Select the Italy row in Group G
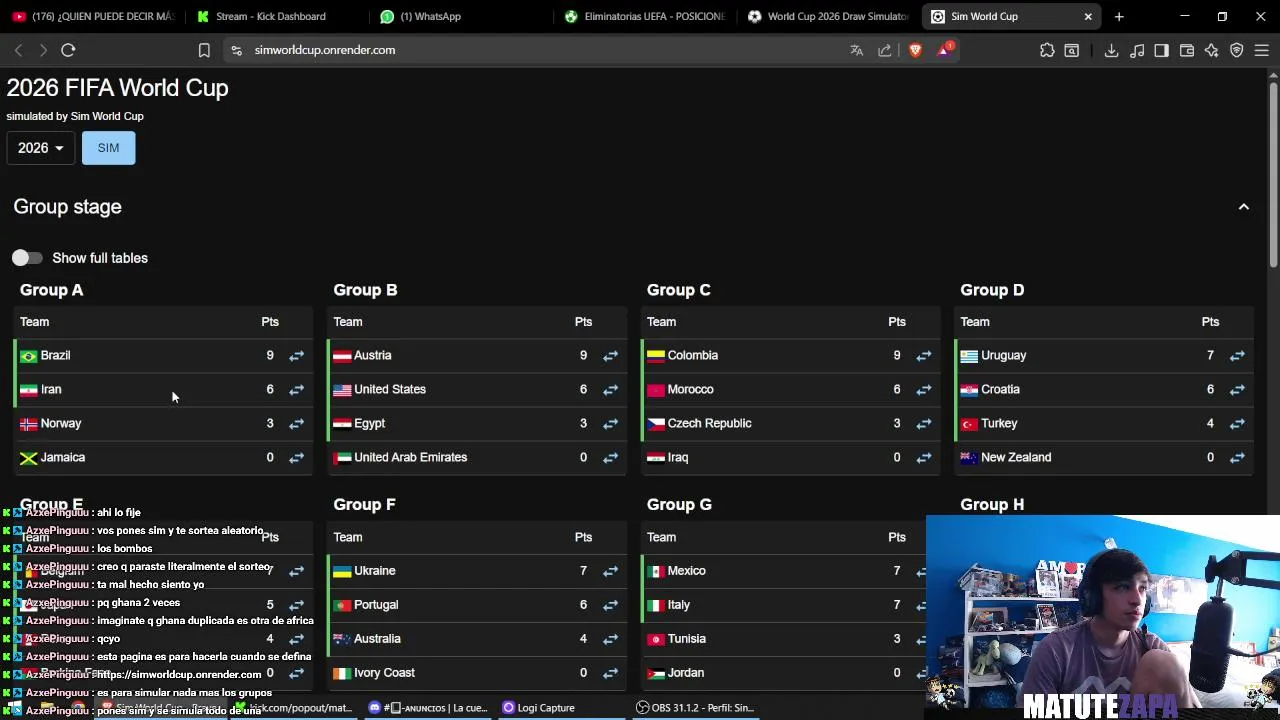The height and width of the screenshot is (720, 1280). pyautogui.click(x=783, y=605)
